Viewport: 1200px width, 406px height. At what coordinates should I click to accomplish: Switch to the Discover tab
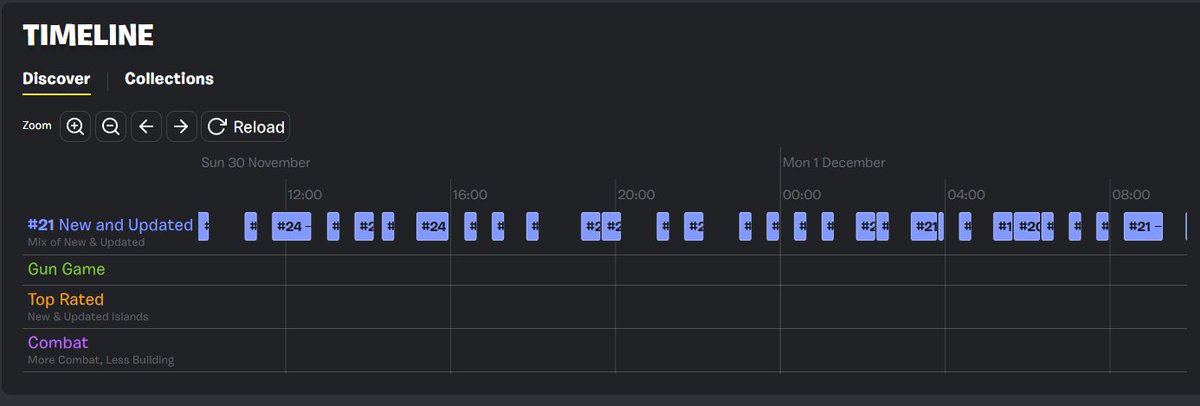[x=57, y=79]
